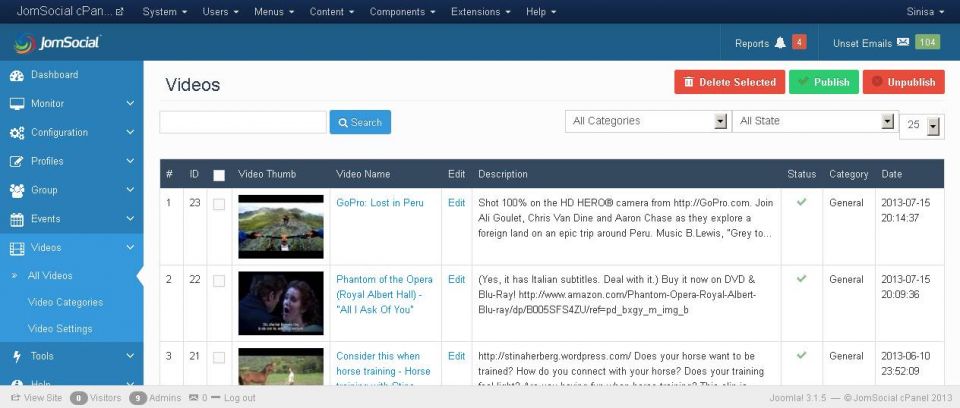Expand the Configuration sidebar chevron
The height and width of the screenshot is (408, 960).
(130, 132)
